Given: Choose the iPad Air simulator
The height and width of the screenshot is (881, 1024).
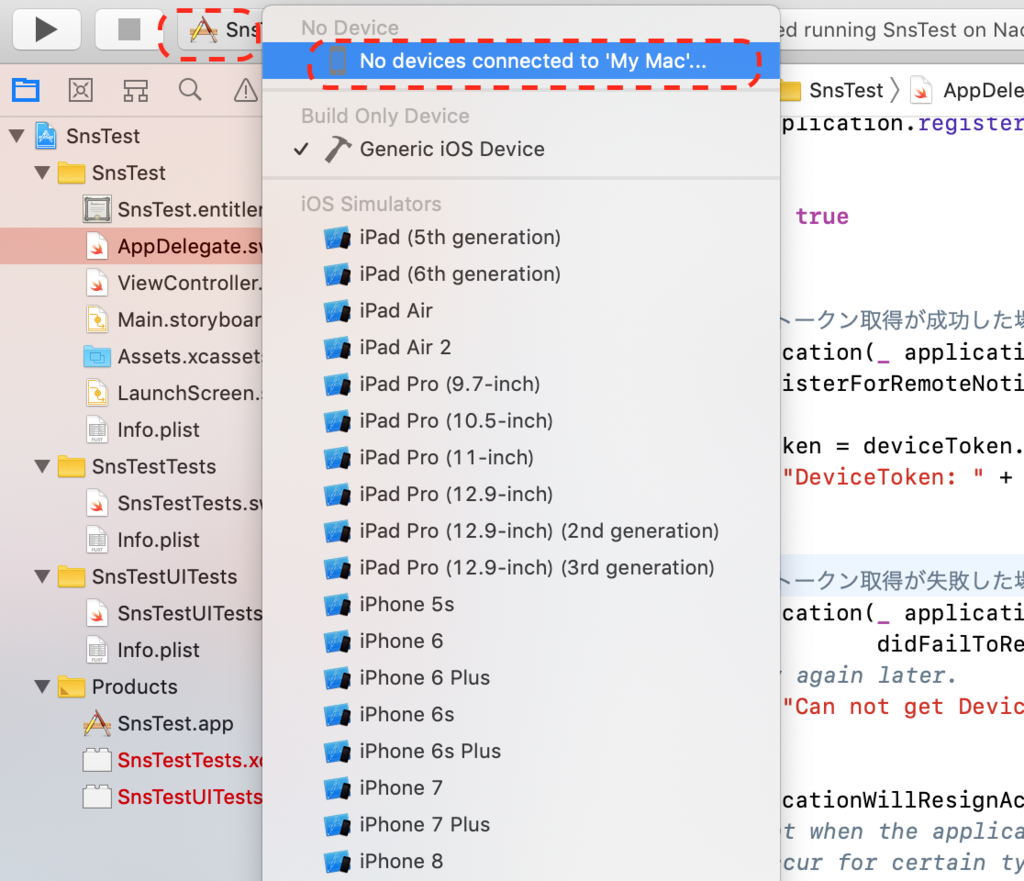Looking at the screenshot, I should coord(521,310).
